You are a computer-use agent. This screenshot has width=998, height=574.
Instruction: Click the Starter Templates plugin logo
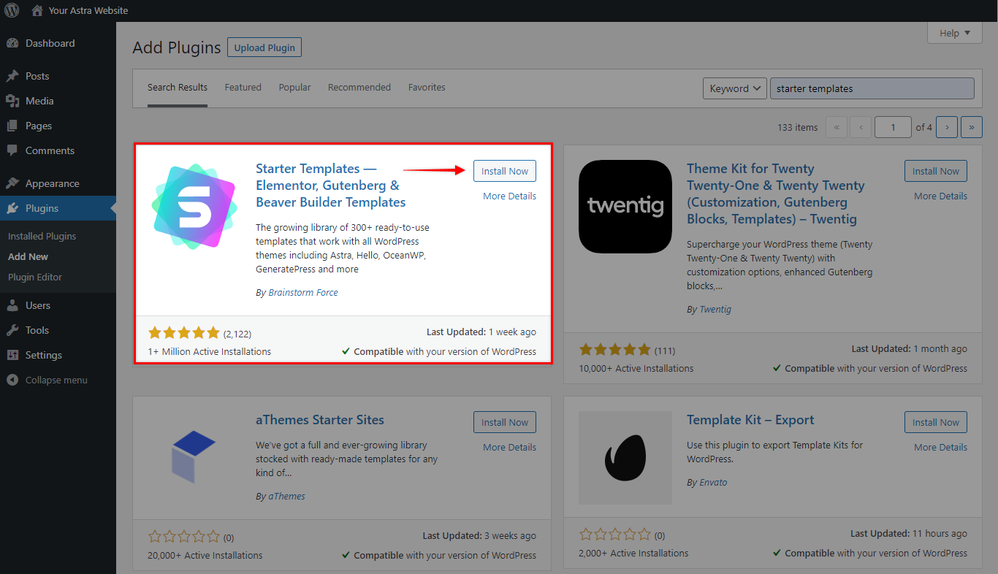tap(194, 207)
